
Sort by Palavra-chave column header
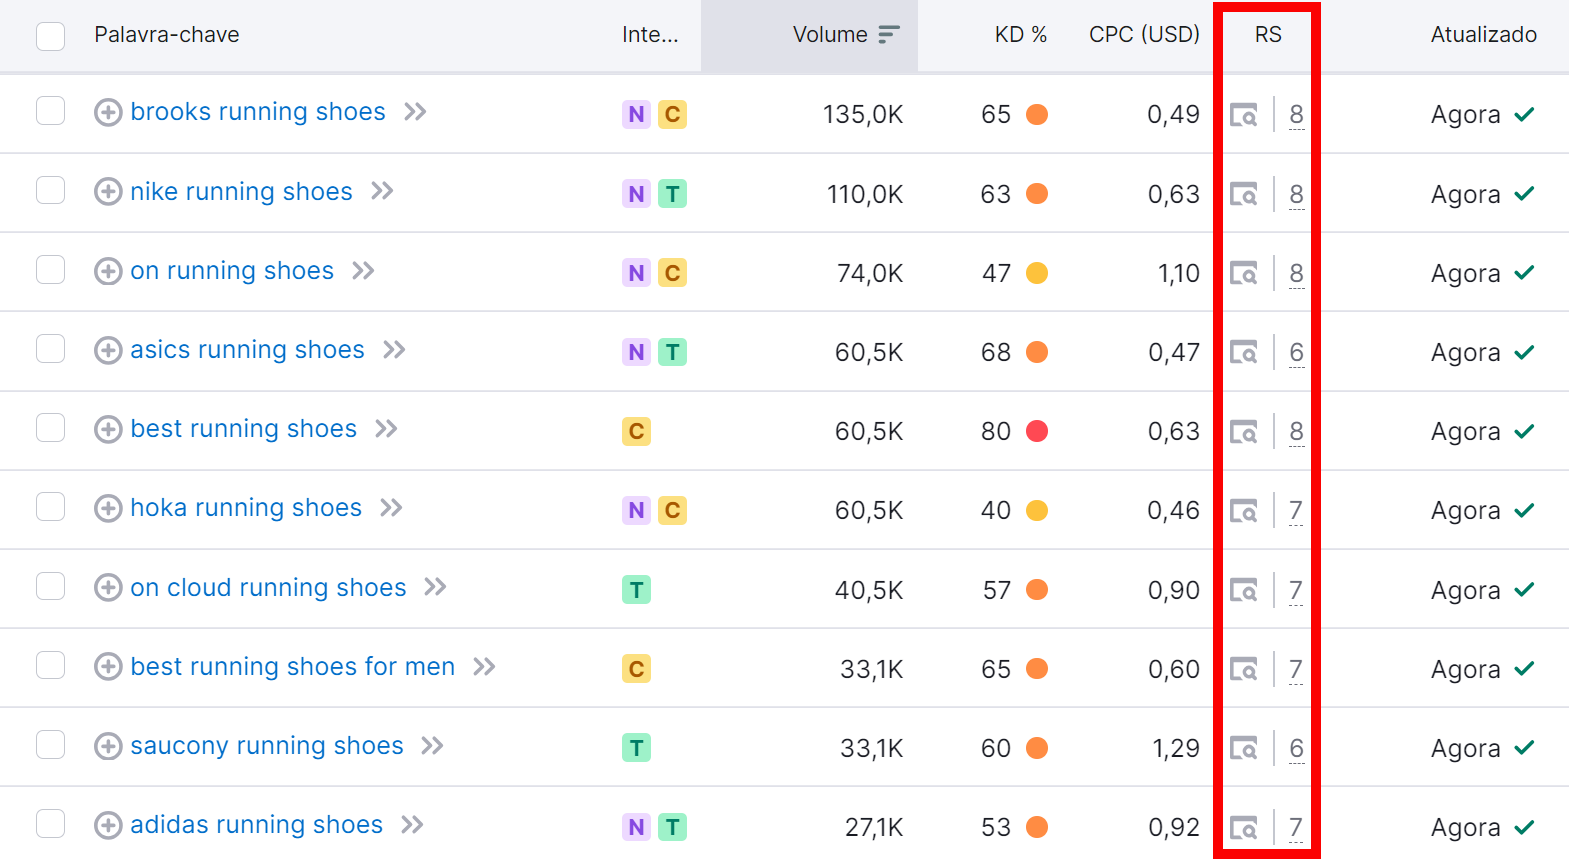[x=167, y=35]
